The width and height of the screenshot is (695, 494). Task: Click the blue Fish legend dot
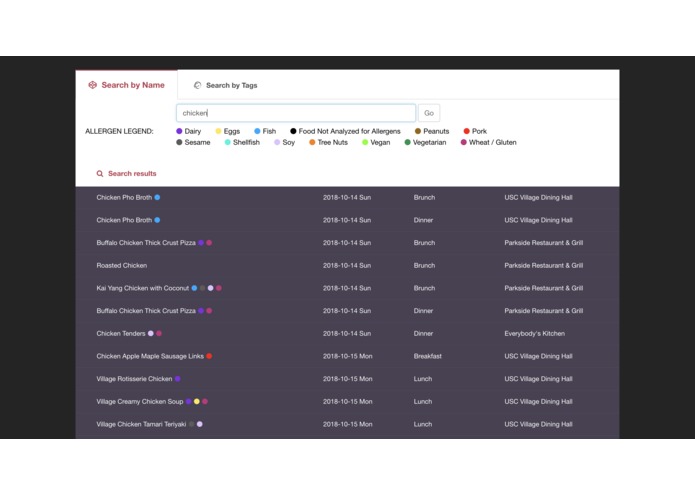[x=257, y=131]
